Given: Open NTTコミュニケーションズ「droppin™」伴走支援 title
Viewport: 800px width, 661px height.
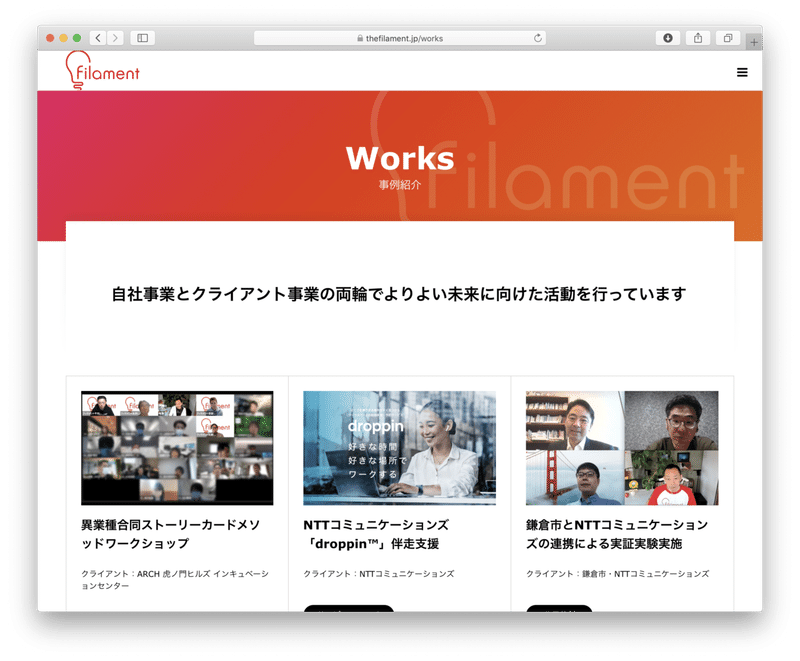Looking at the screenshot, I should [376, 534].
